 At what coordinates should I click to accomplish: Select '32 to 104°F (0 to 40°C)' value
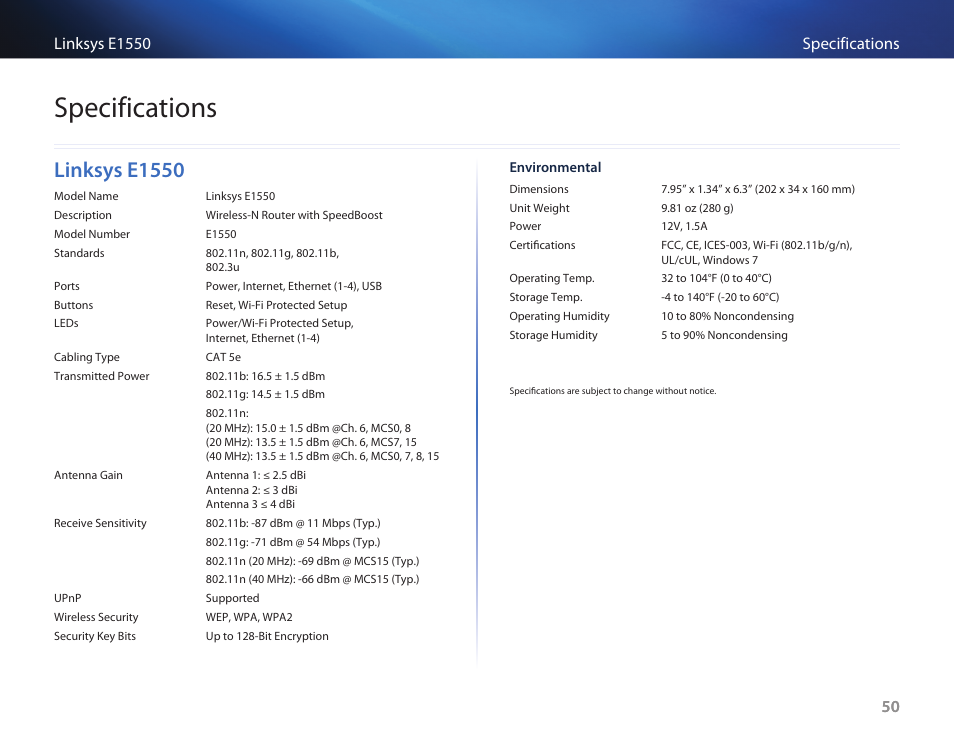point(716,278)
